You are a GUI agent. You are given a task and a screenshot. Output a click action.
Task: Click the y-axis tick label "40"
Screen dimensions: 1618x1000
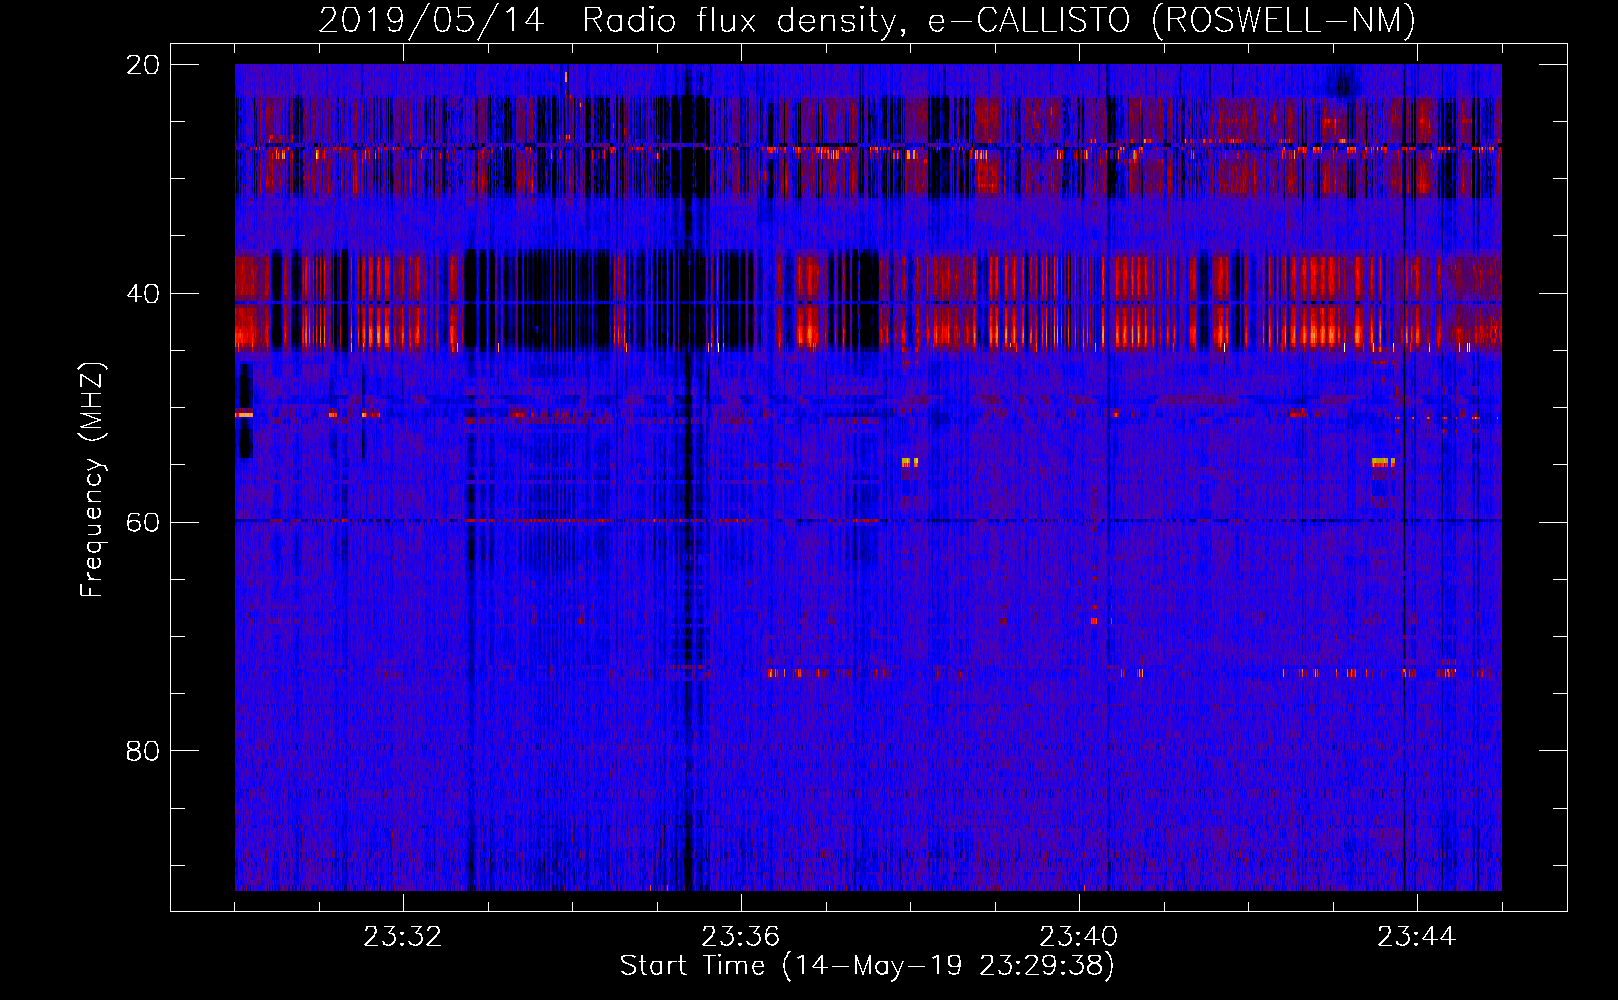click(x=143, y=294)
